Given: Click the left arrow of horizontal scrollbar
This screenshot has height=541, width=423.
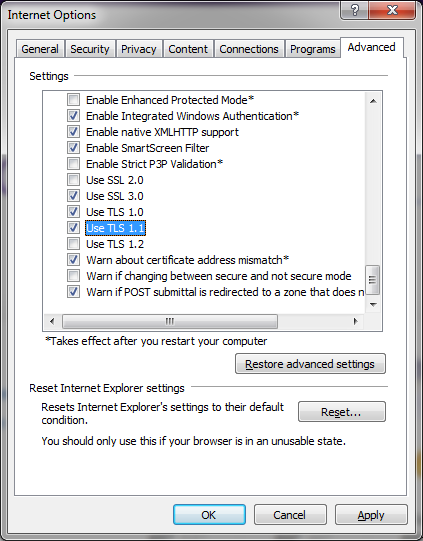Looking at the screenshot, I should [x=52, y=322].
